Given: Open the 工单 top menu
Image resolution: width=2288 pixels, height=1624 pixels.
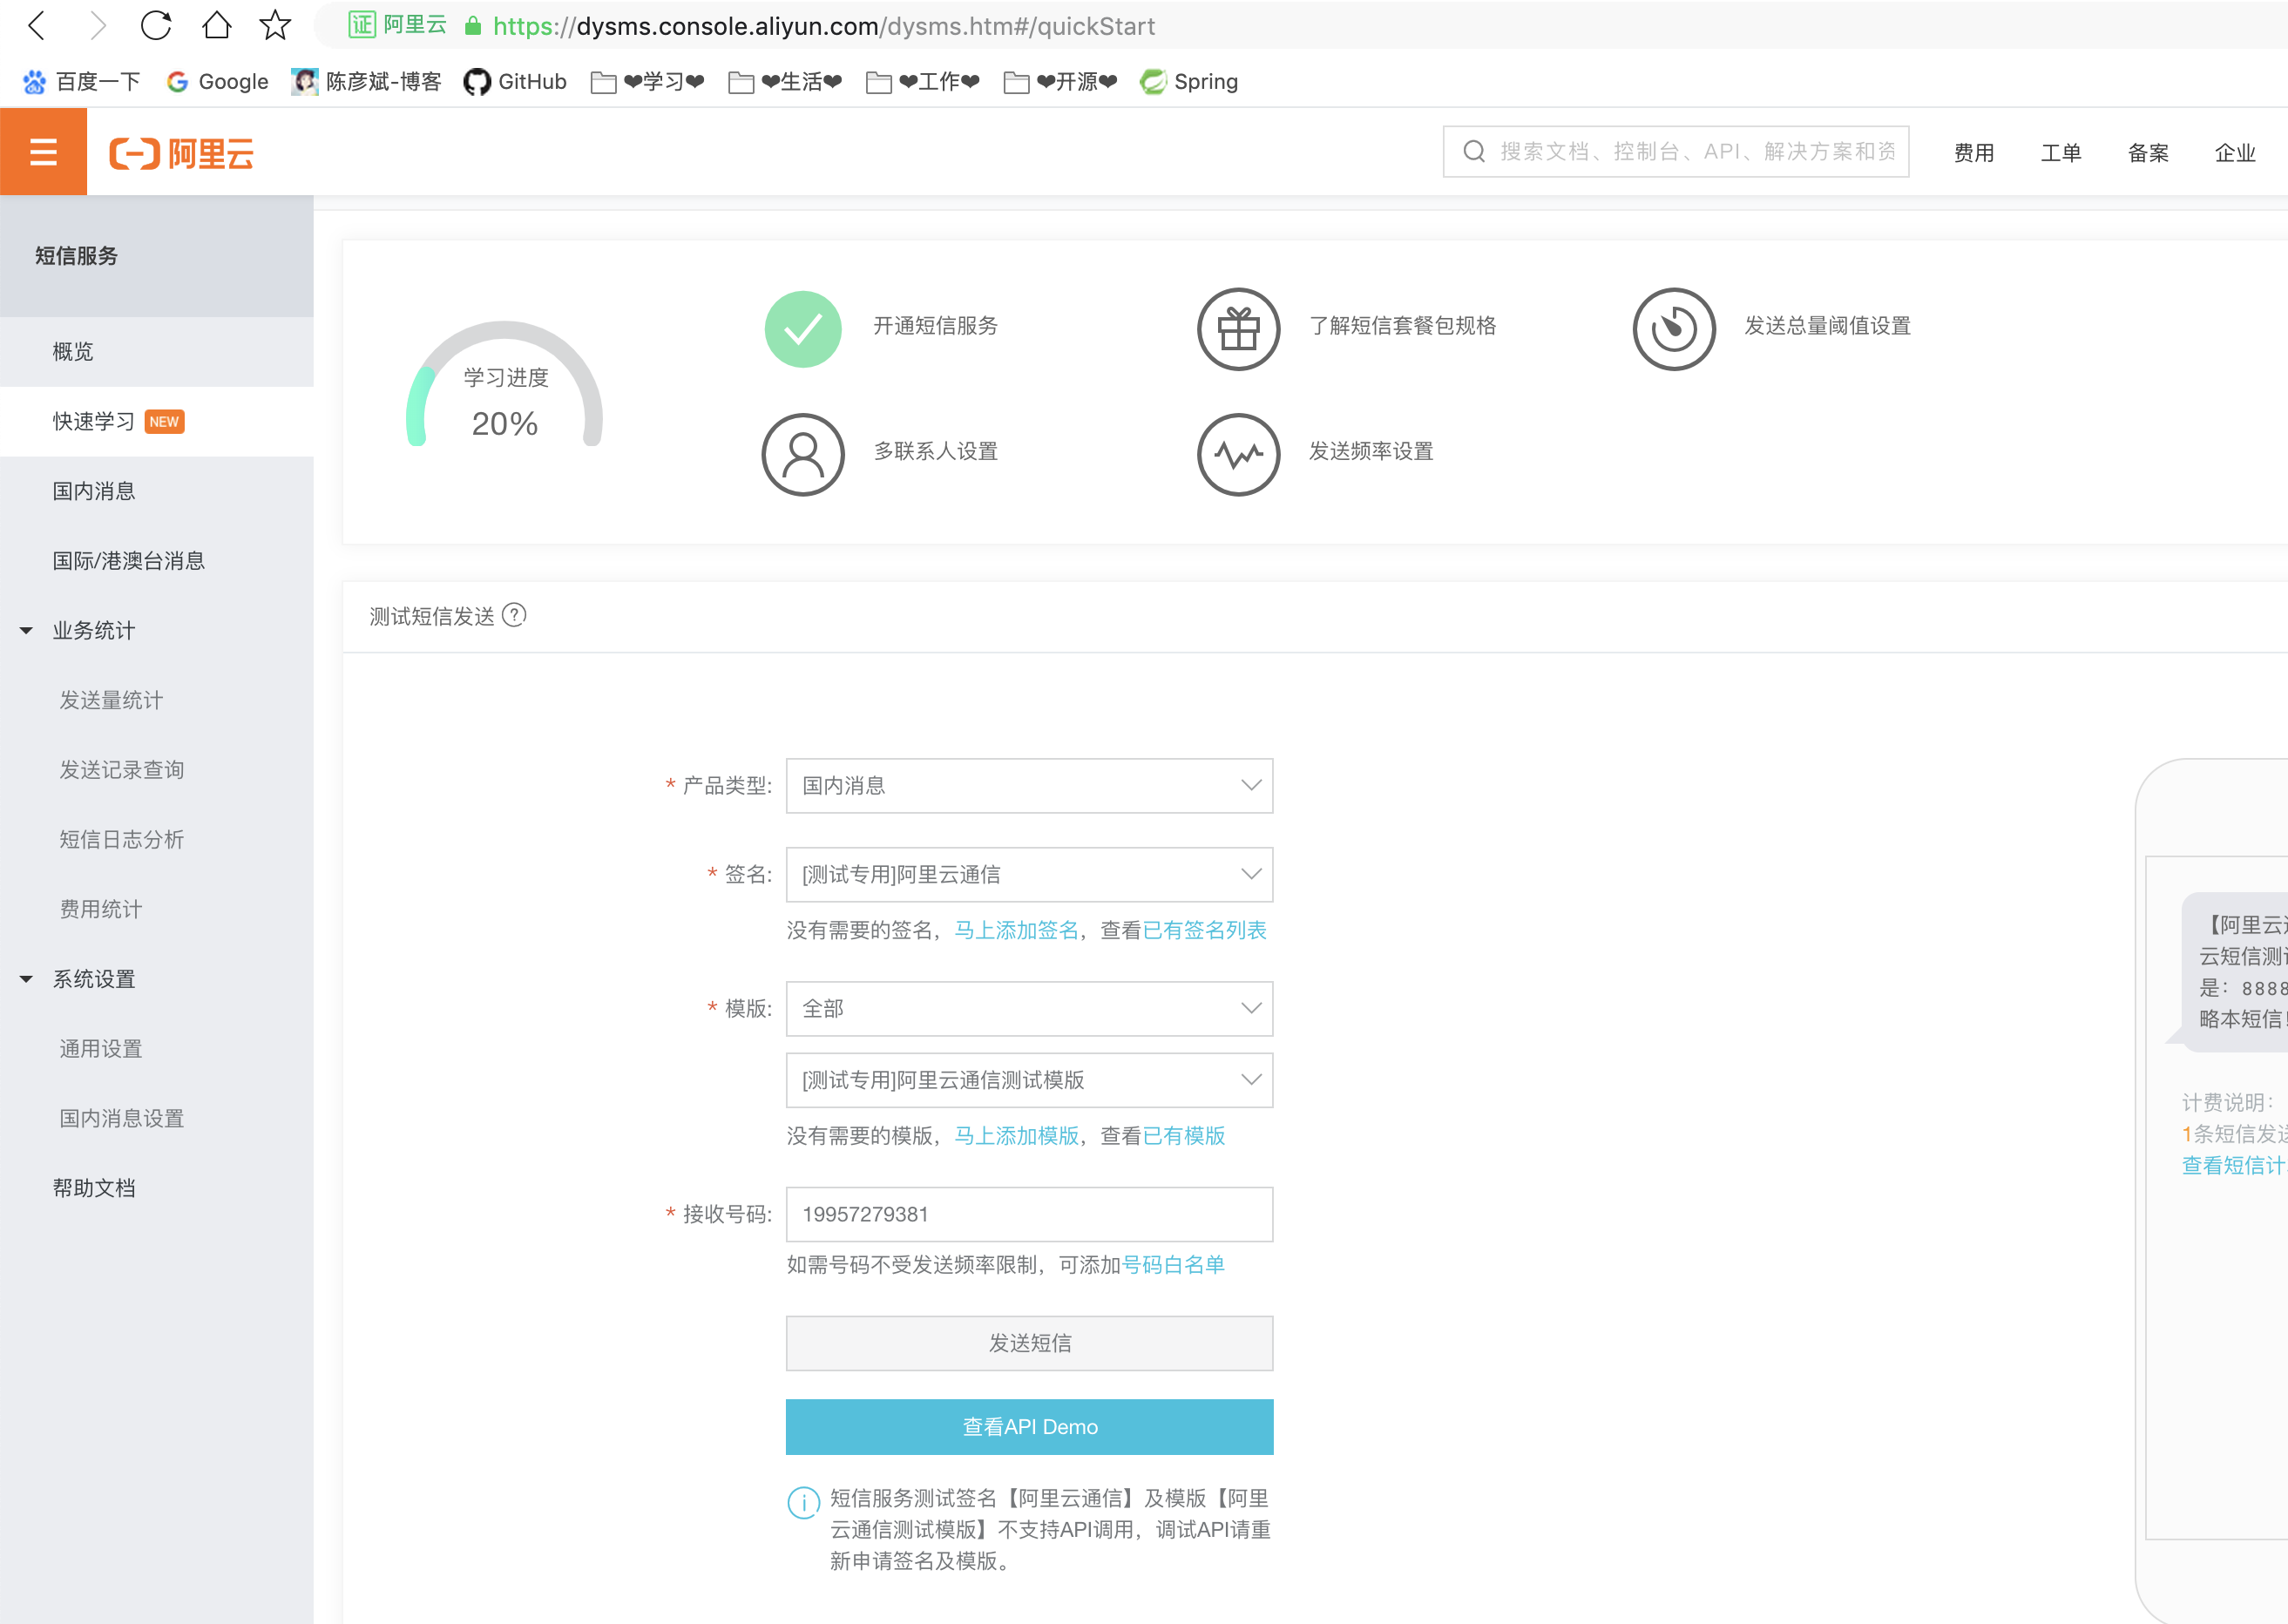Looking at the screenshot, I should tap(2060, 152).
